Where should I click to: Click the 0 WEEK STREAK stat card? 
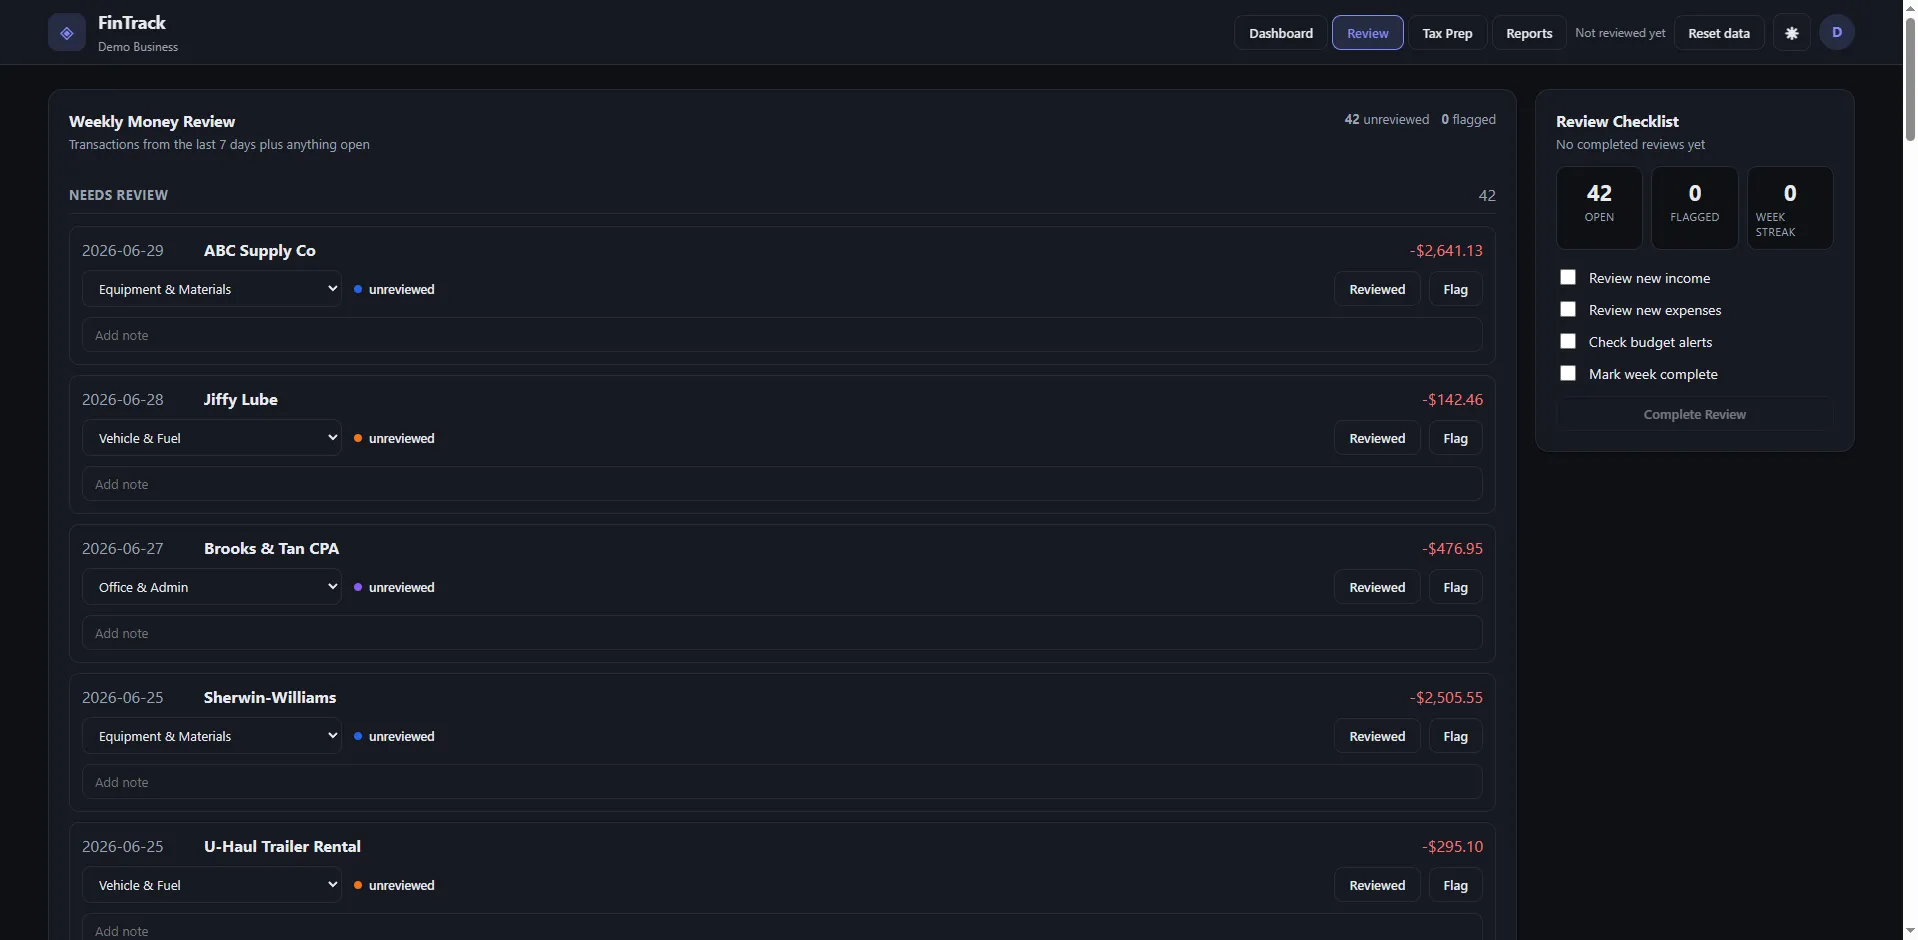1790,208
